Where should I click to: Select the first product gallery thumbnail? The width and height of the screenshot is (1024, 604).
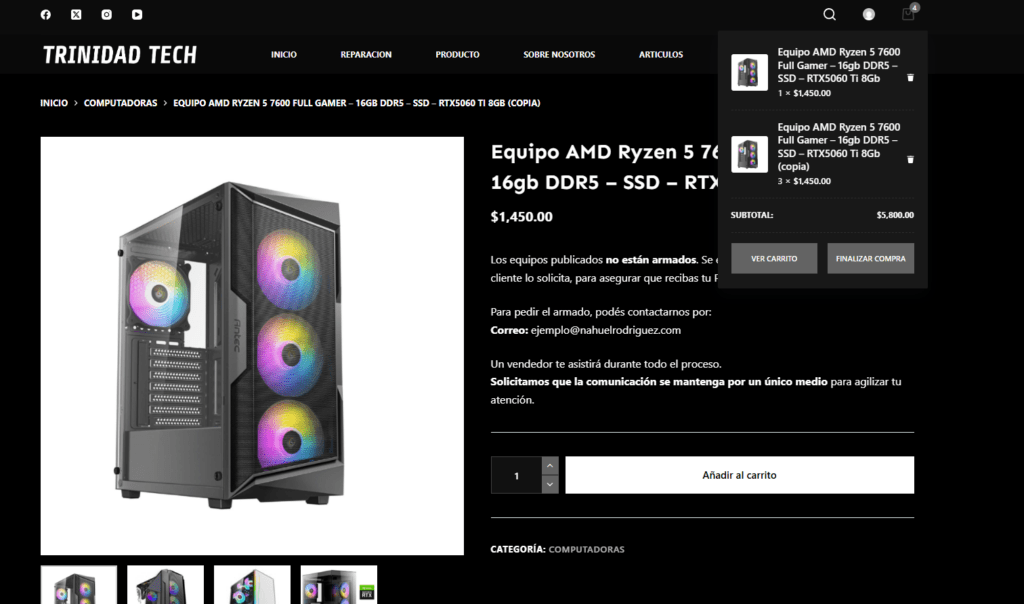click(78, 586)
